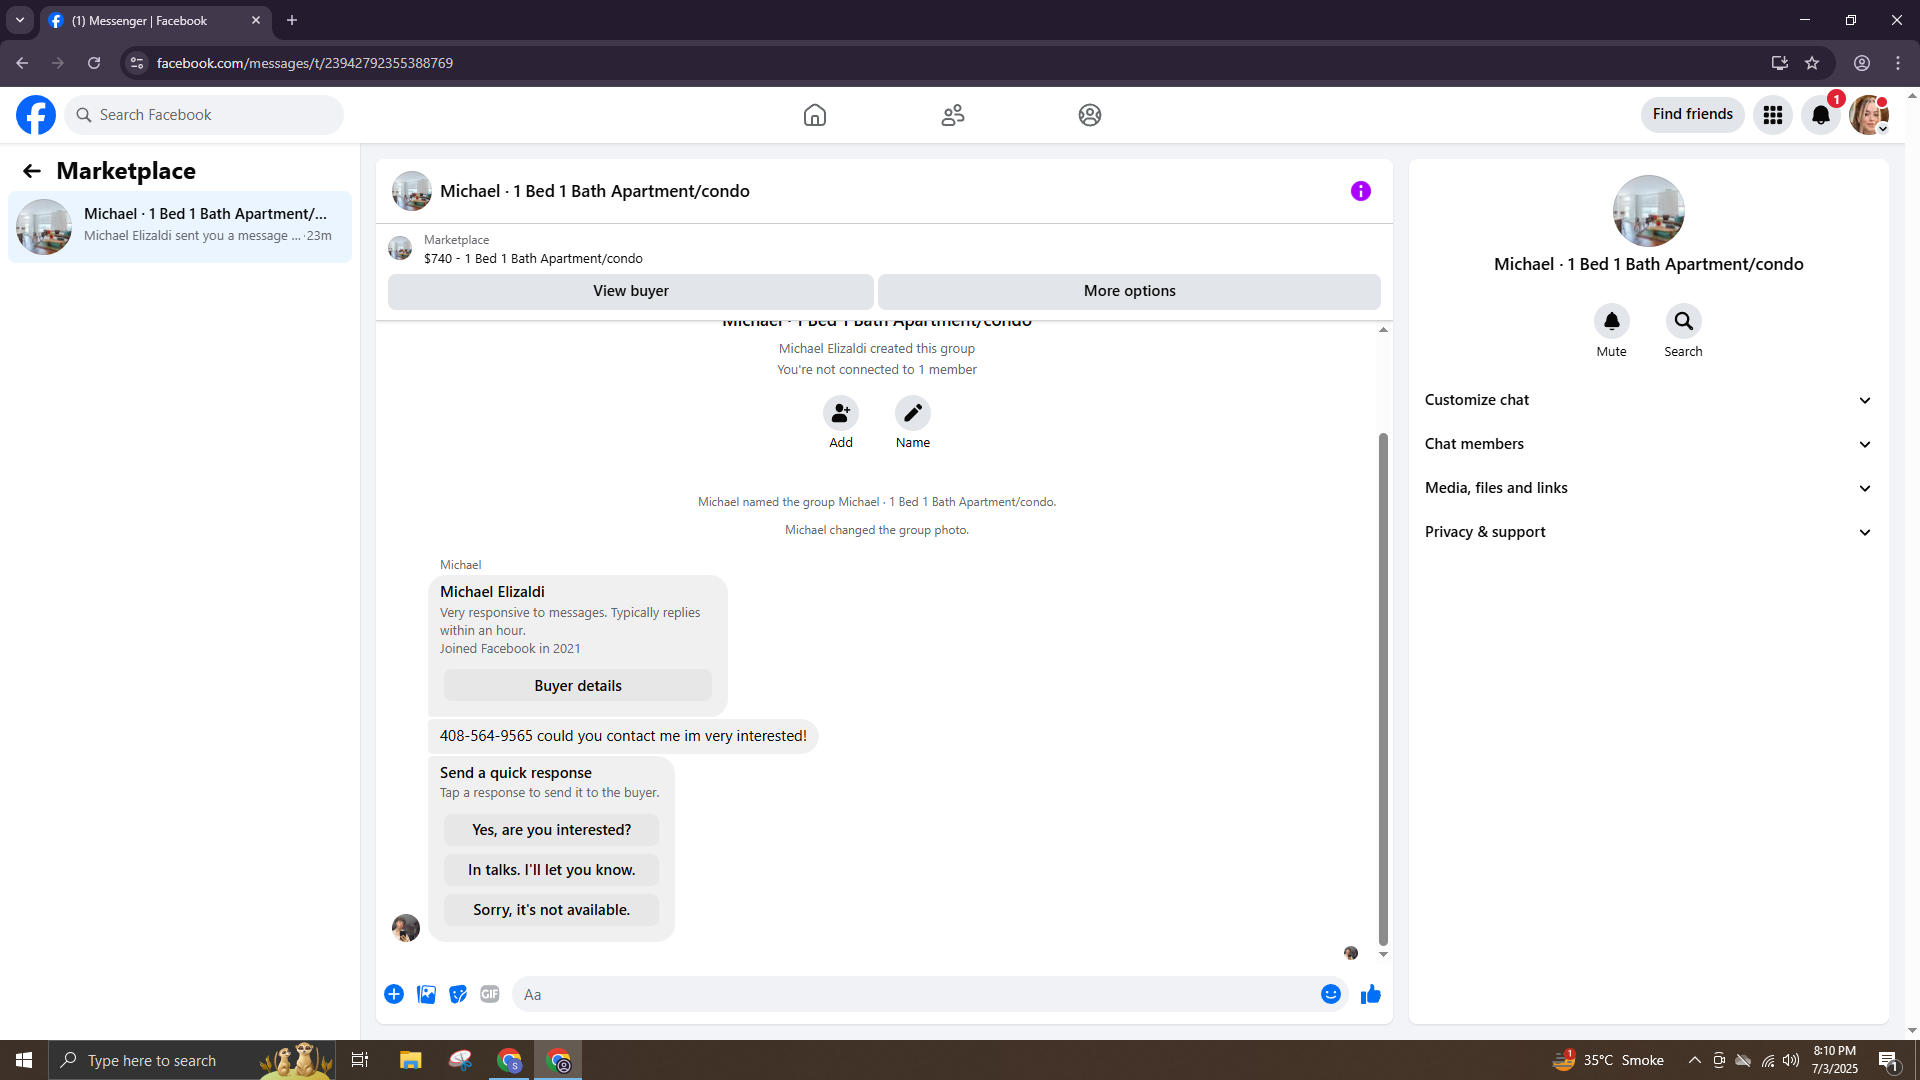Click the purple conversation info icon
This screenshot has width=1920, height=1080.
[x=1360, y=191]
